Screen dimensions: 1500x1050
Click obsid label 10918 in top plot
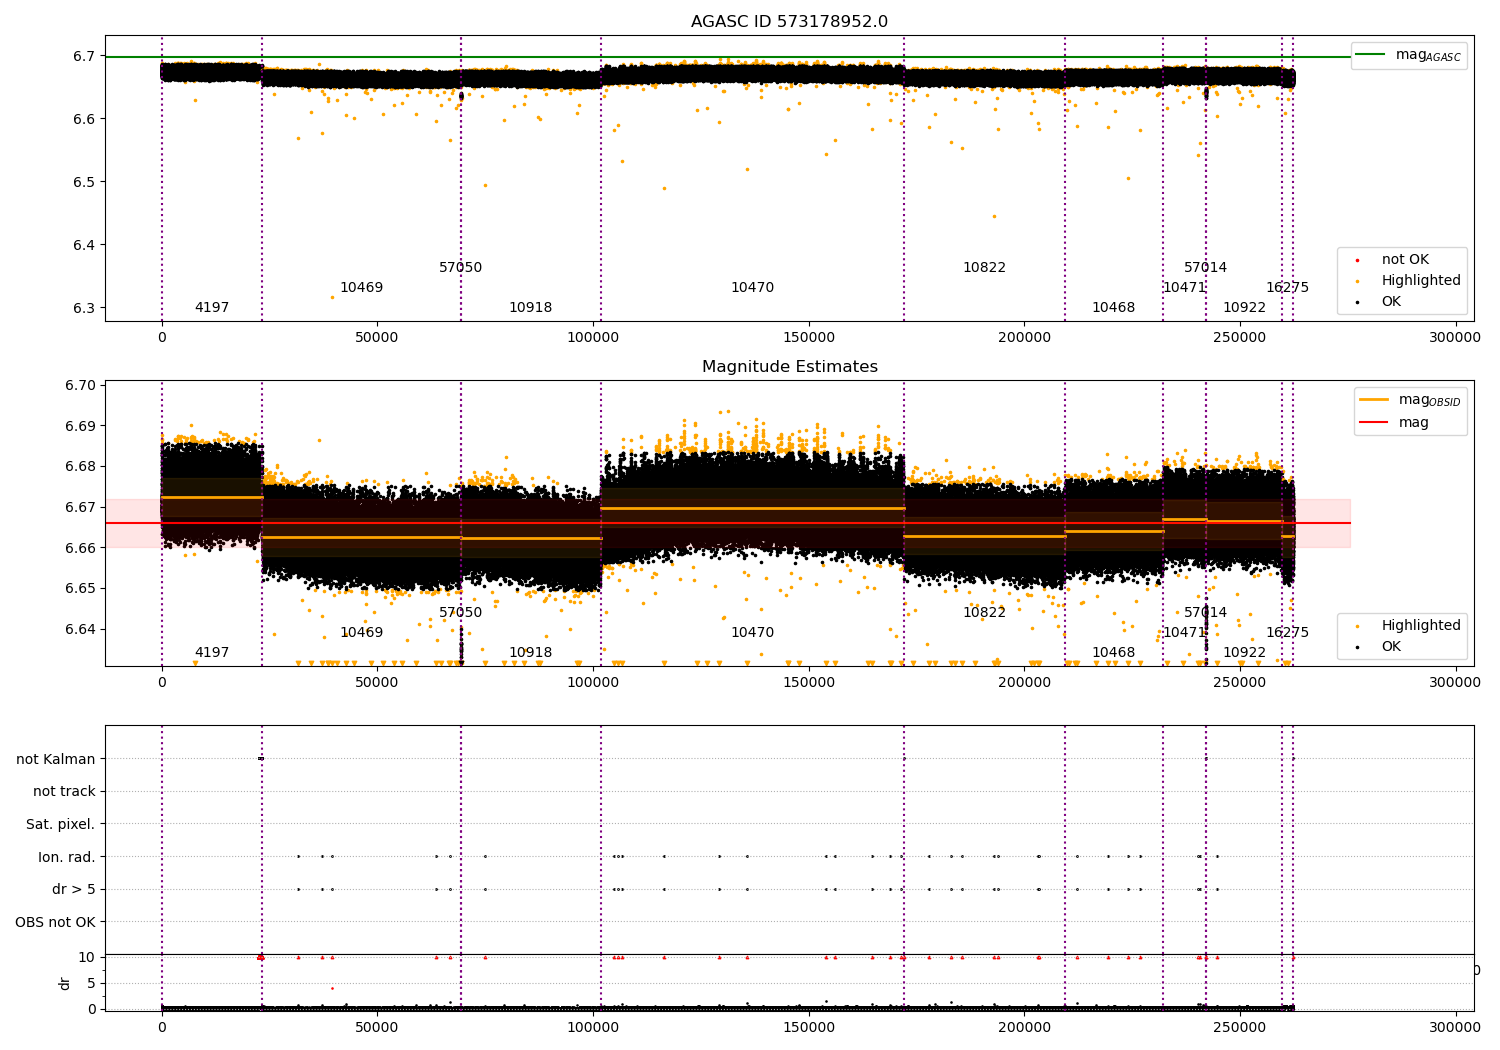530,308
